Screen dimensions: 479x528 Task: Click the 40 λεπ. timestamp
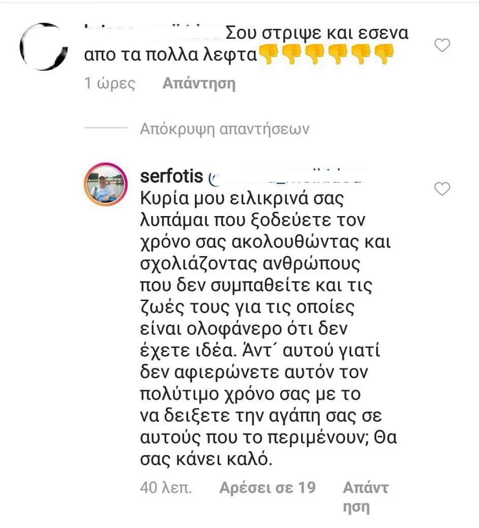click(x=166, y=488)
